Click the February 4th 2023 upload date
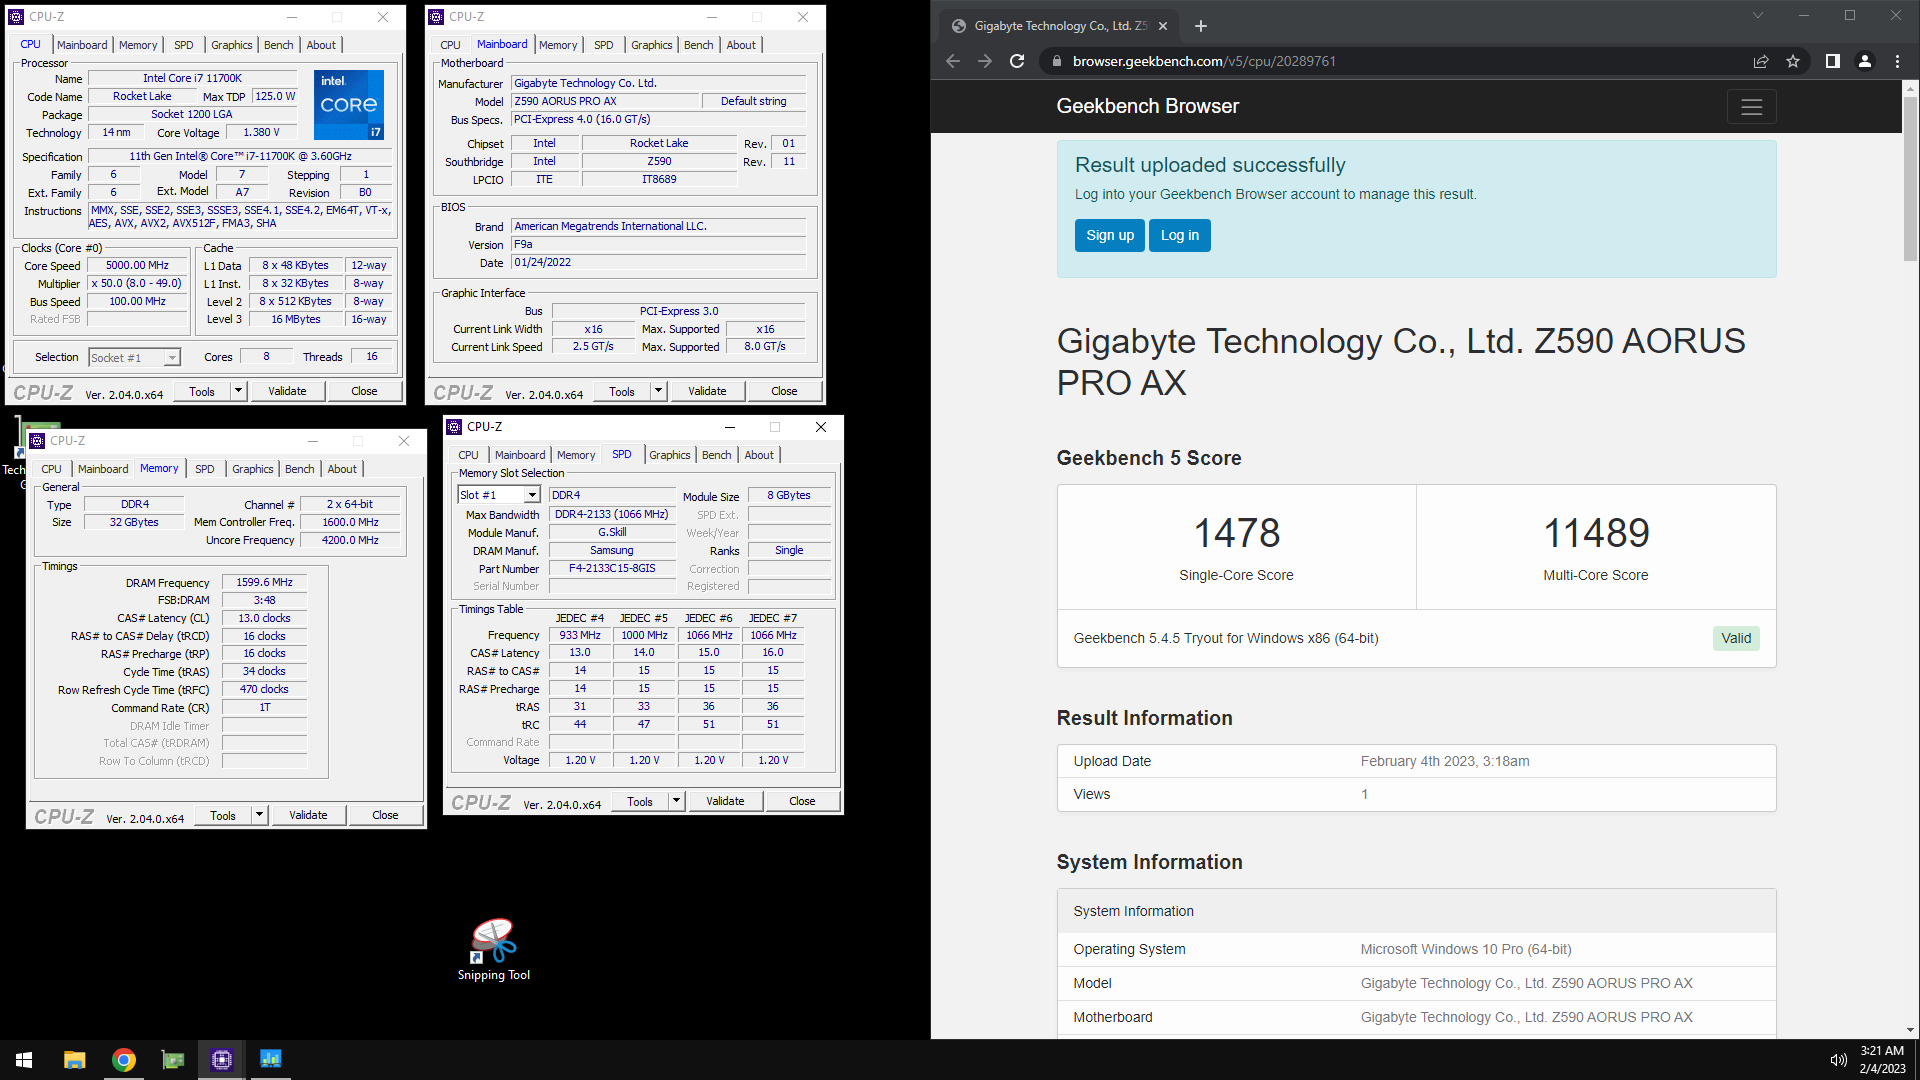 point(1445,761)
